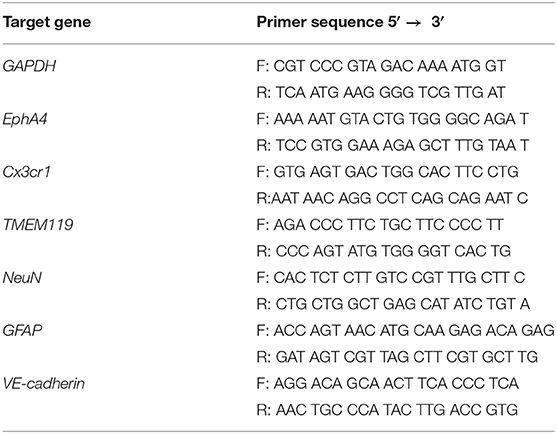Viewport: 557px width, 434px height.
Task: Select the EphA4 gene name
Action: 25,119
